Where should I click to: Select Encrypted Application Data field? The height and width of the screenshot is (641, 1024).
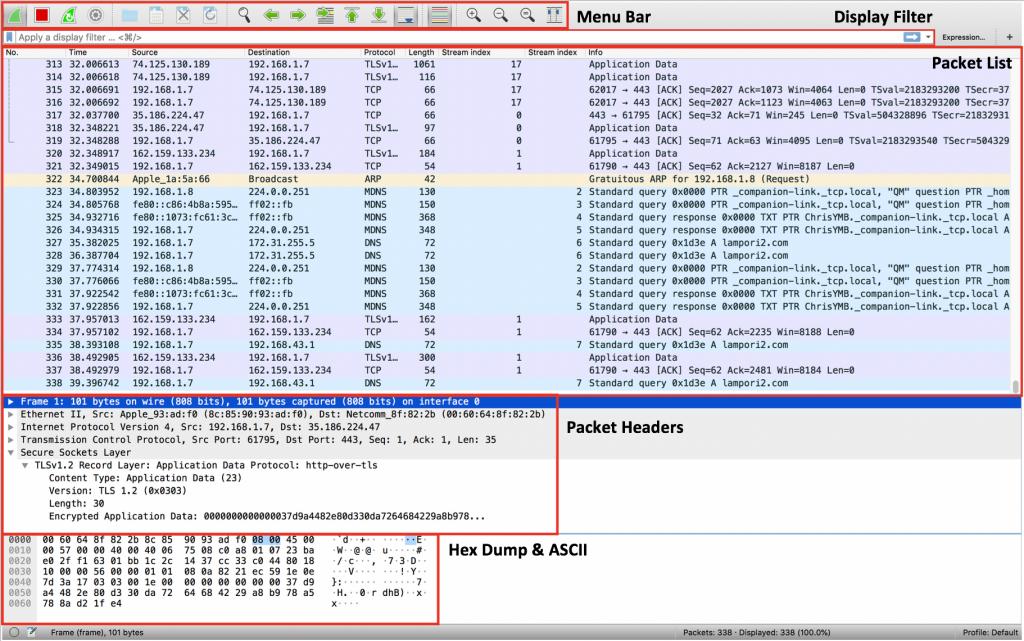[267, 516]
